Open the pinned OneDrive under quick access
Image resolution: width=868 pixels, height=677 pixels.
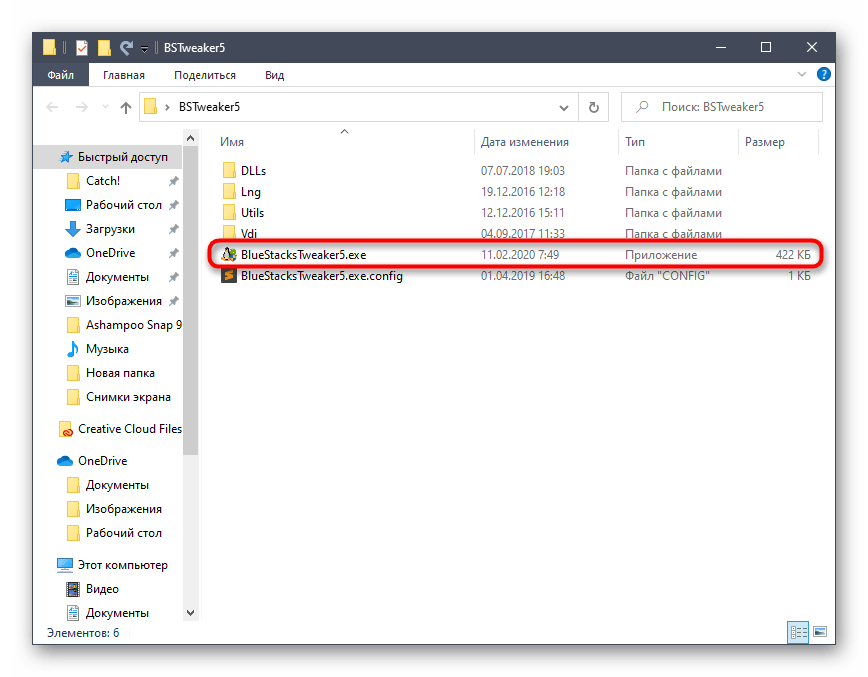(x=110, y=252)
